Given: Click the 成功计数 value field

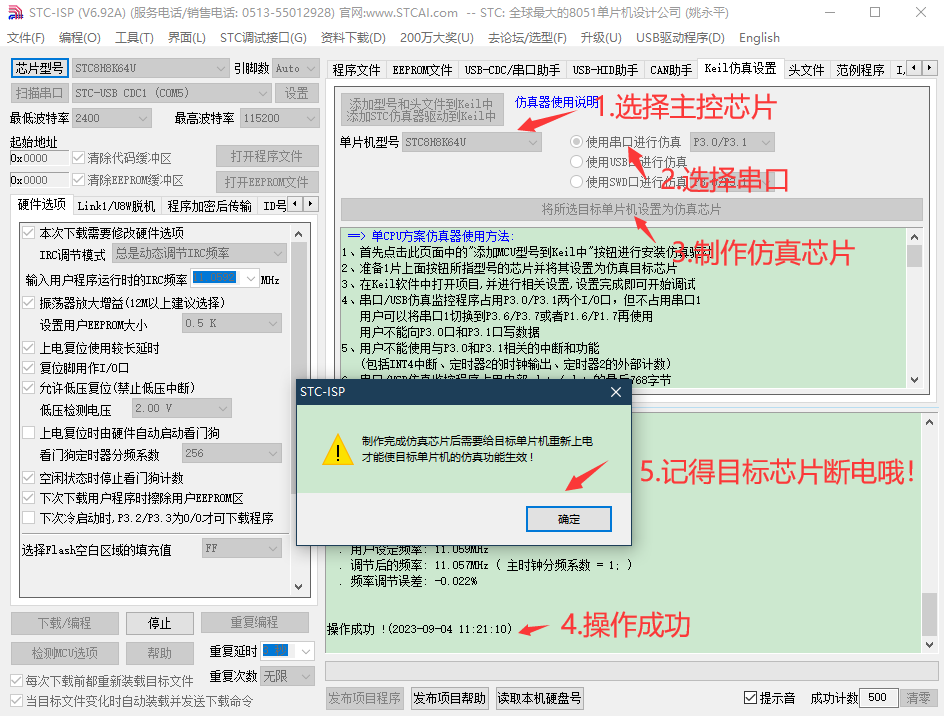Looking at the screenshot, I should pos(878,697).
